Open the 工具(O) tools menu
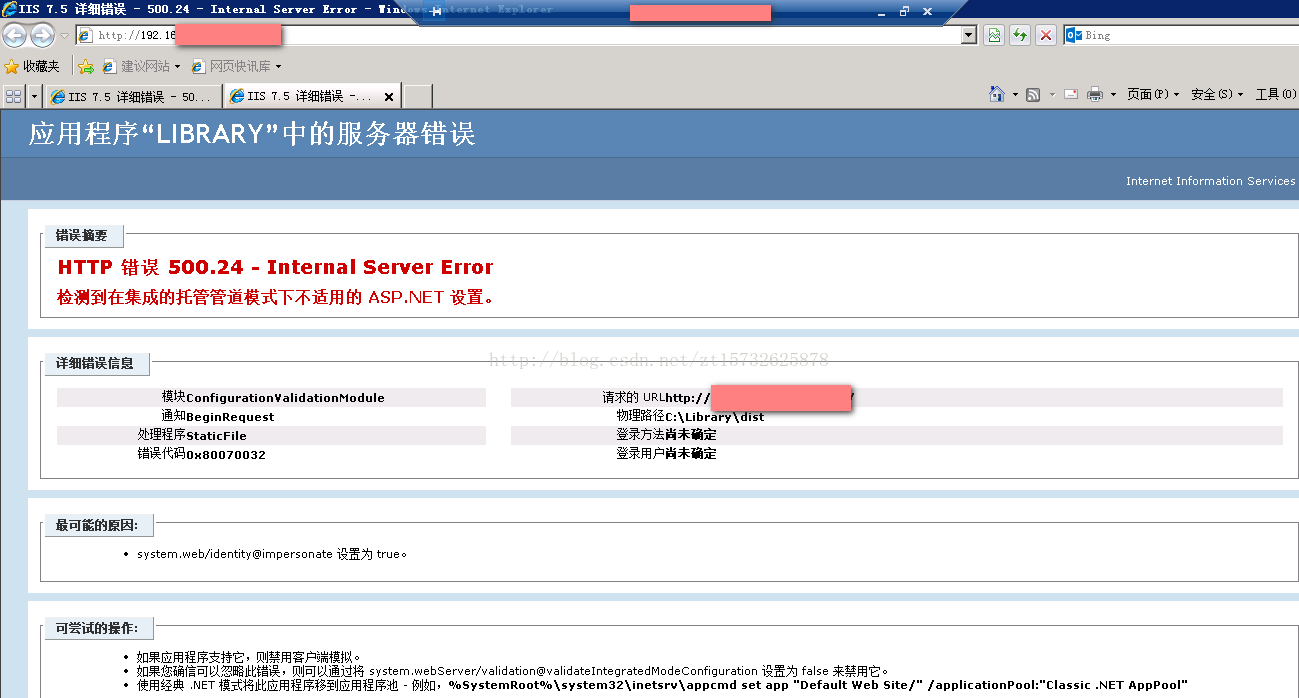This screenshot has height=698, width=1299. 1274,94
